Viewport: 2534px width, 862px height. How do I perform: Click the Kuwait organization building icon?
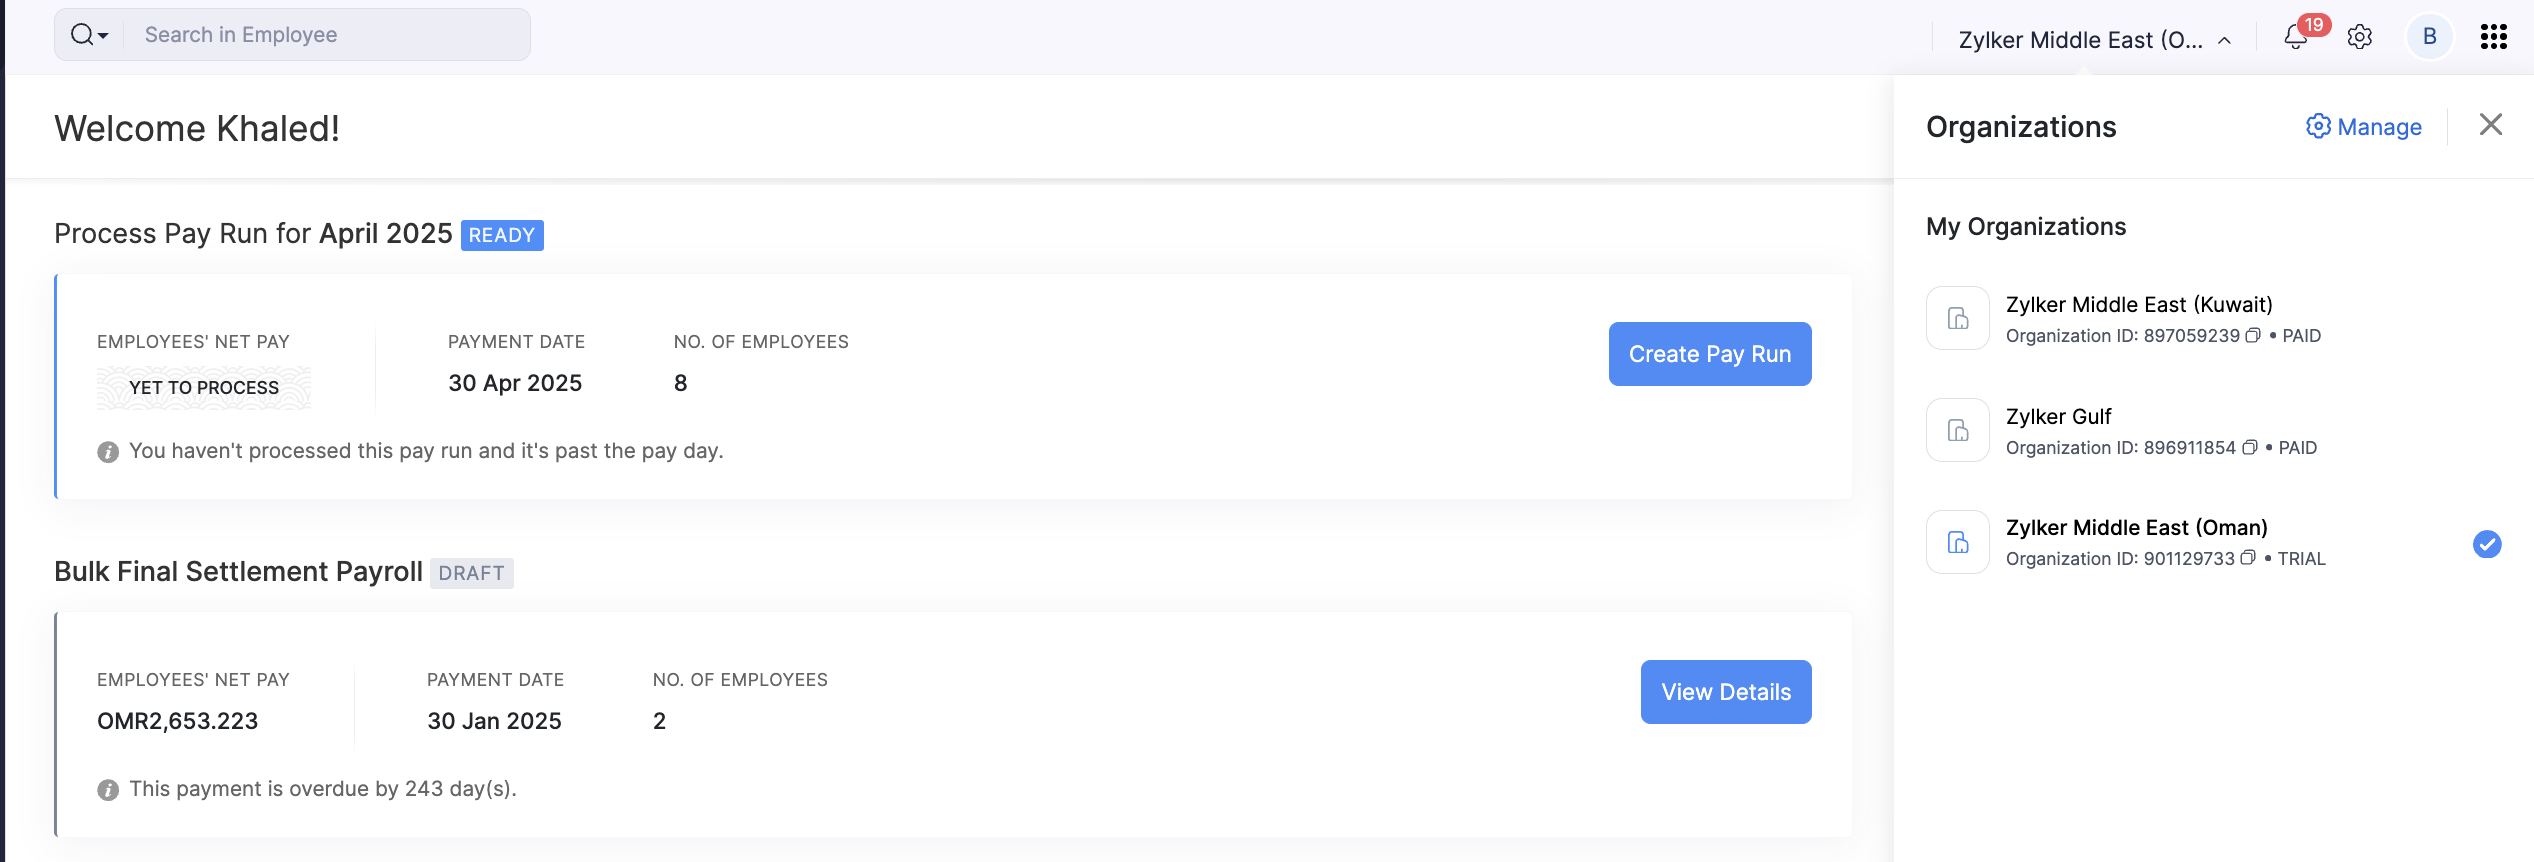(x=1958, y=318)
